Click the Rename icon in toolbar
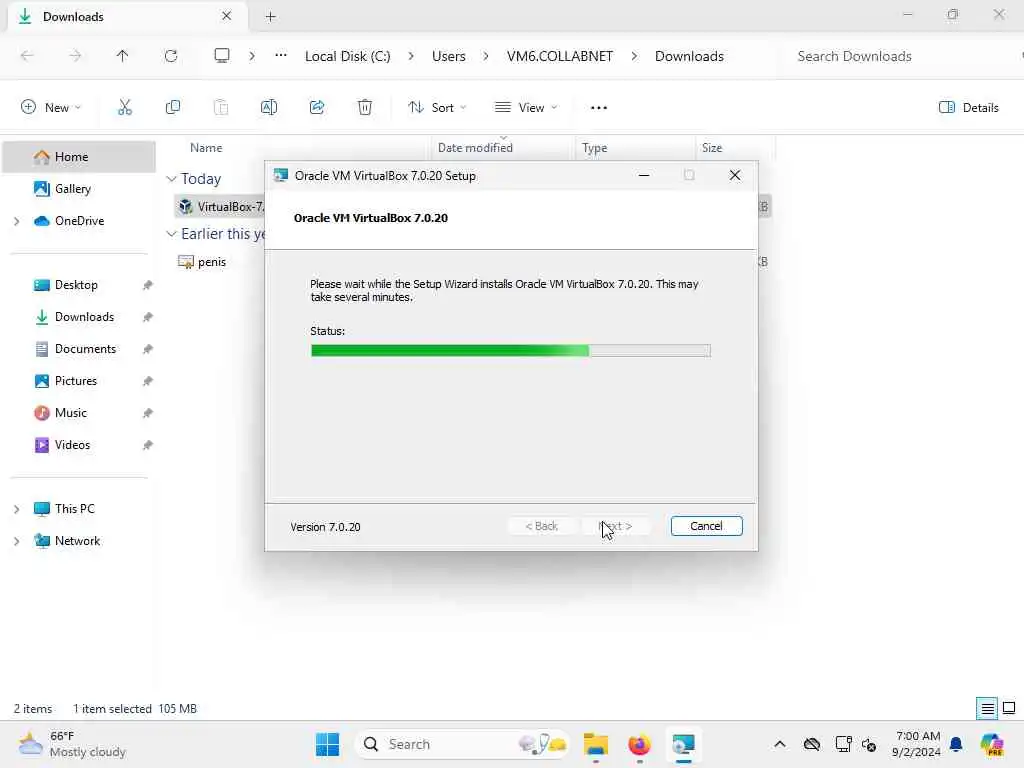 [x=269, y=108]
